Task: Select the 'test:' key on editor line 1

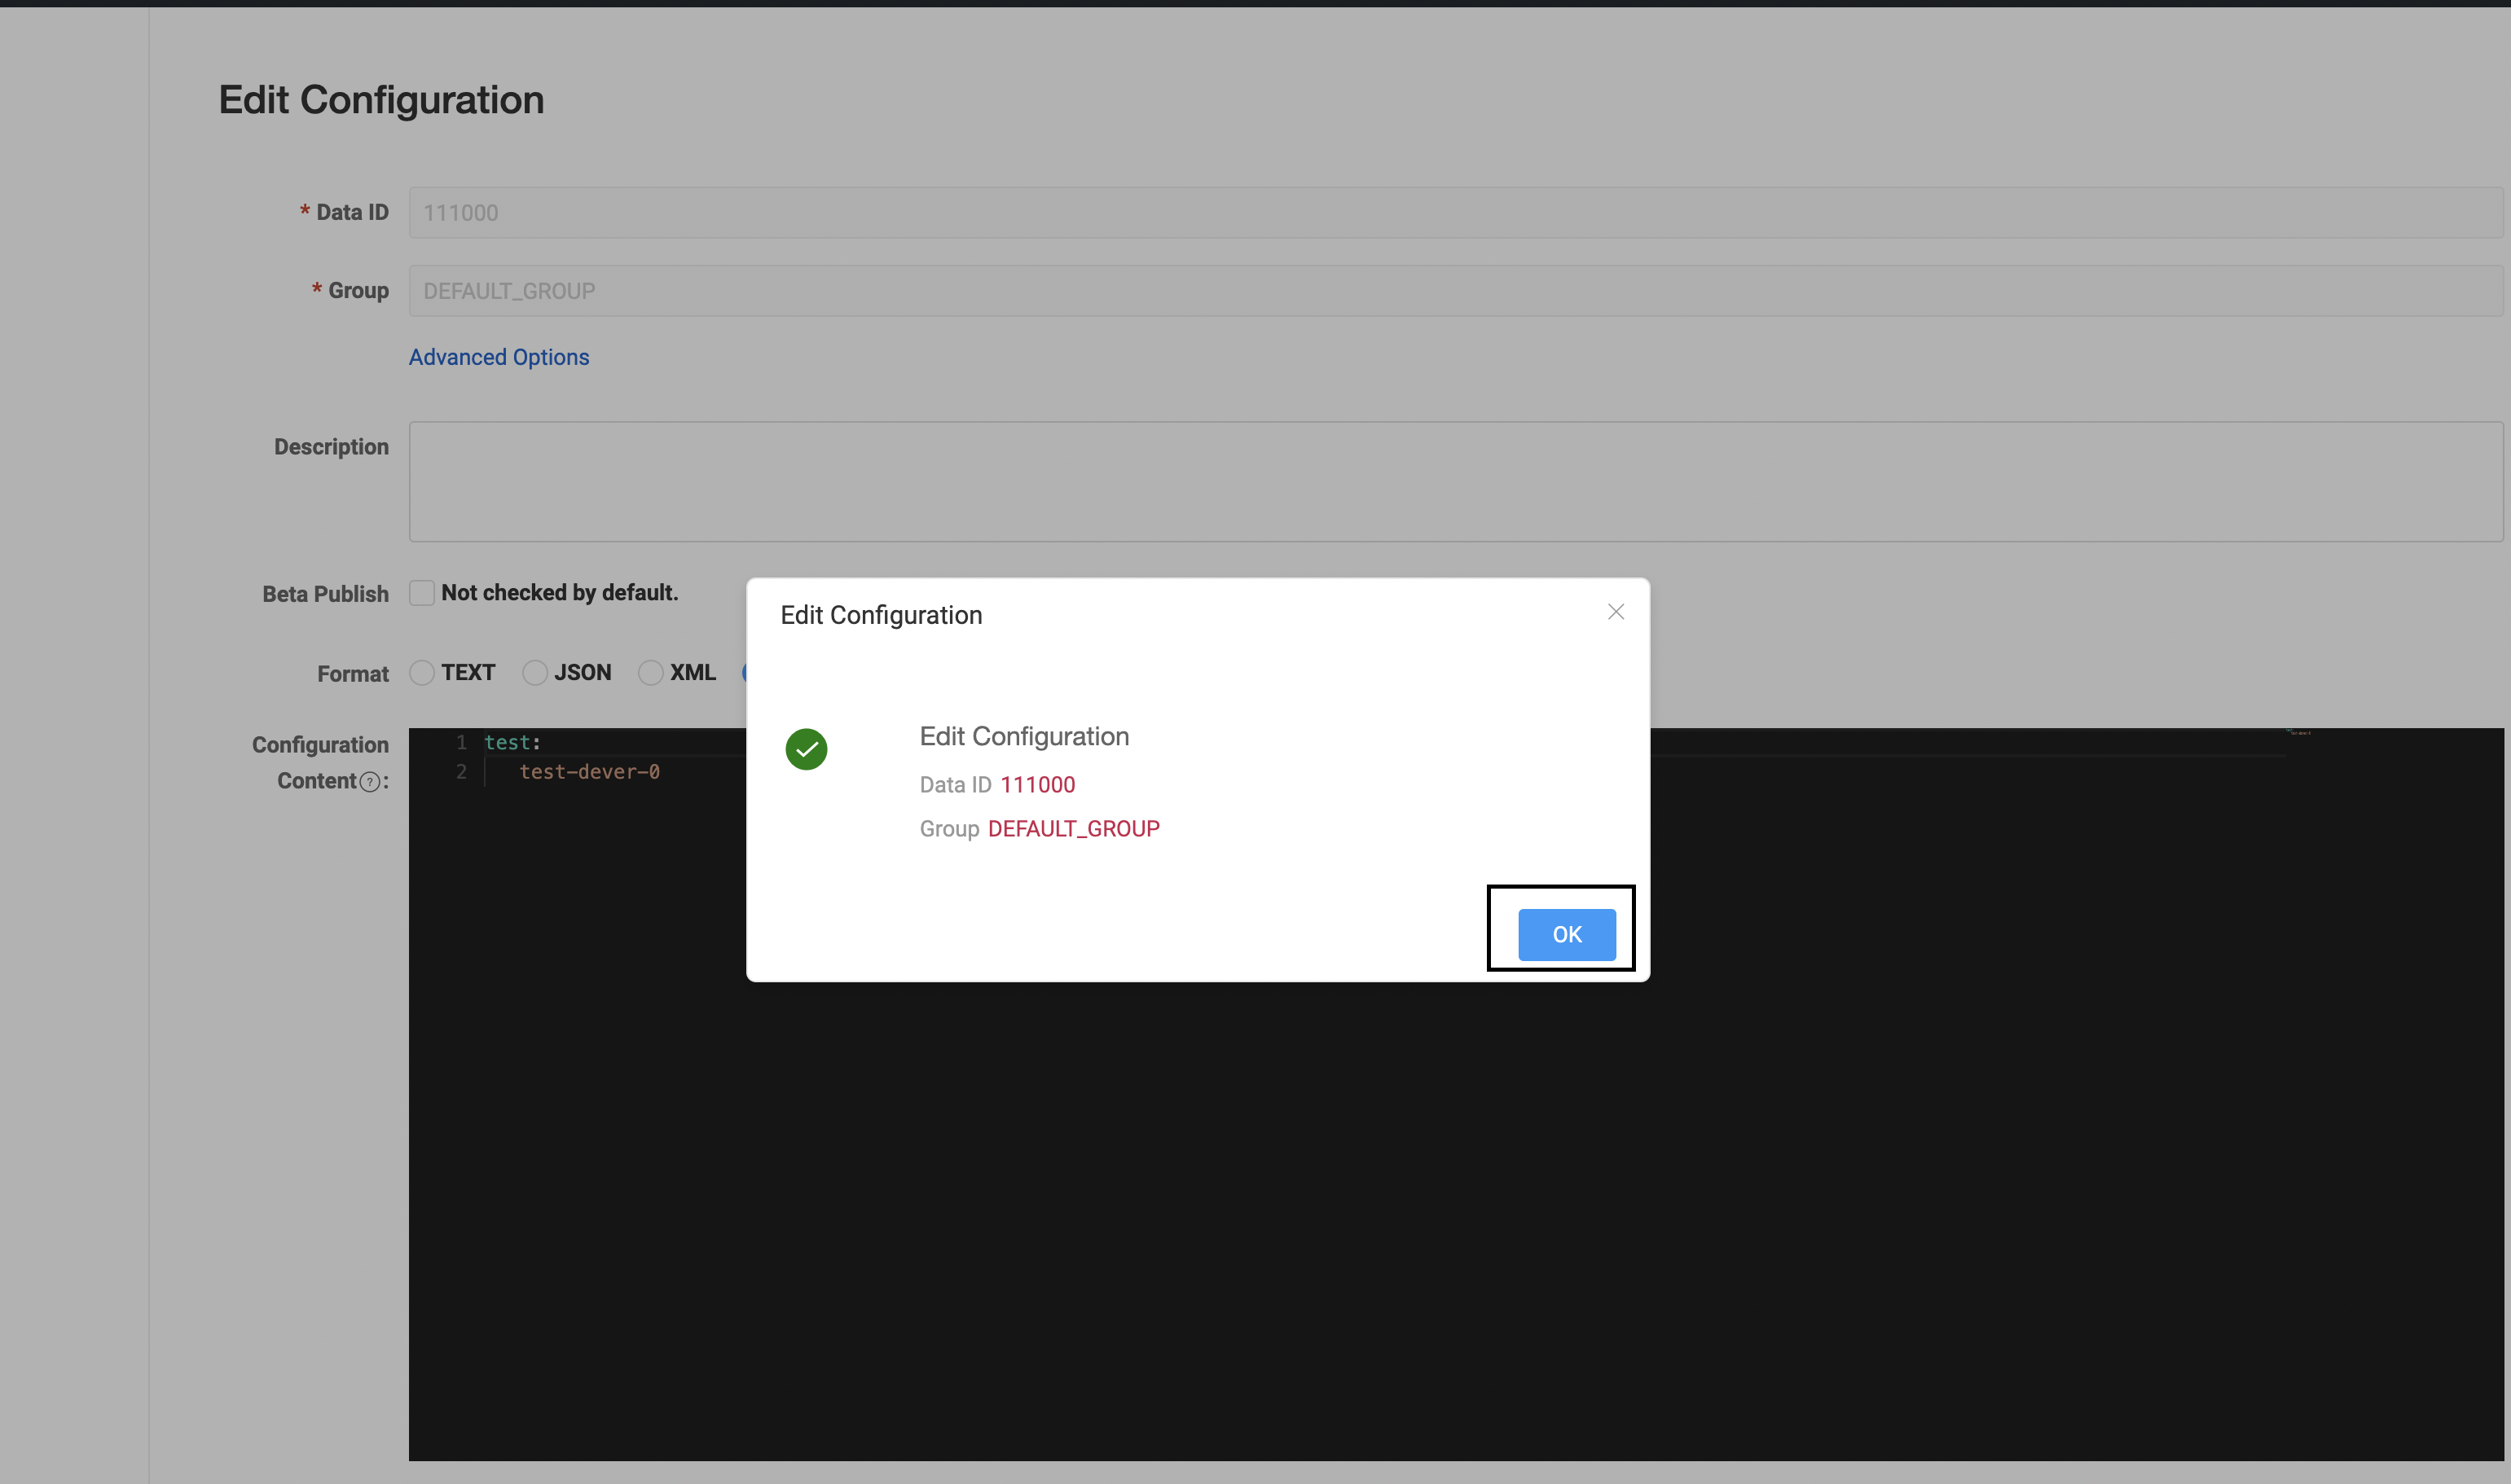Action: pos(511,741)
